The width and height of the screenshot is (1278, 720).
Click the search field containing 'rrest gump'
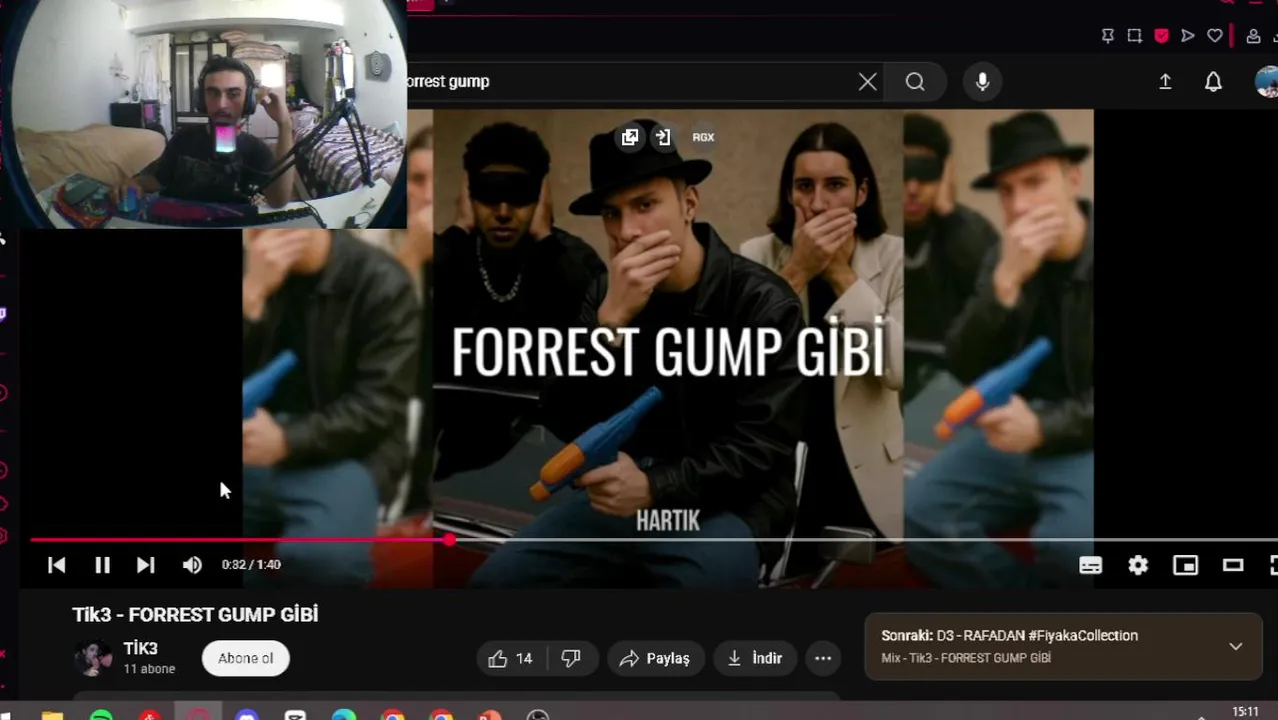click(x=630, y=82)
